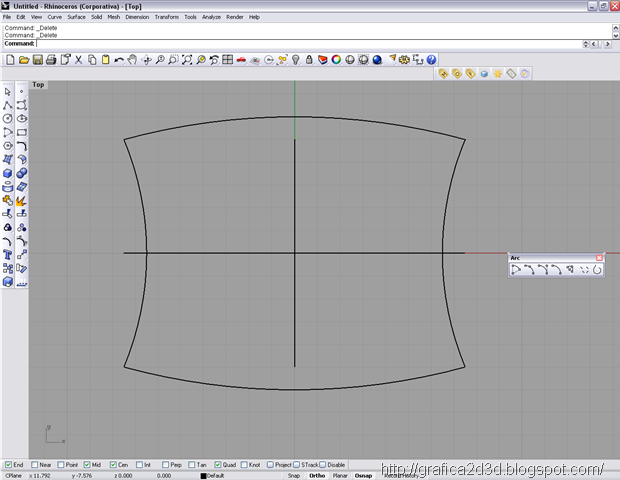Click the CPlane status bar label
The height and width of the screenshot is (480, 620).
[x=14, y=476]
